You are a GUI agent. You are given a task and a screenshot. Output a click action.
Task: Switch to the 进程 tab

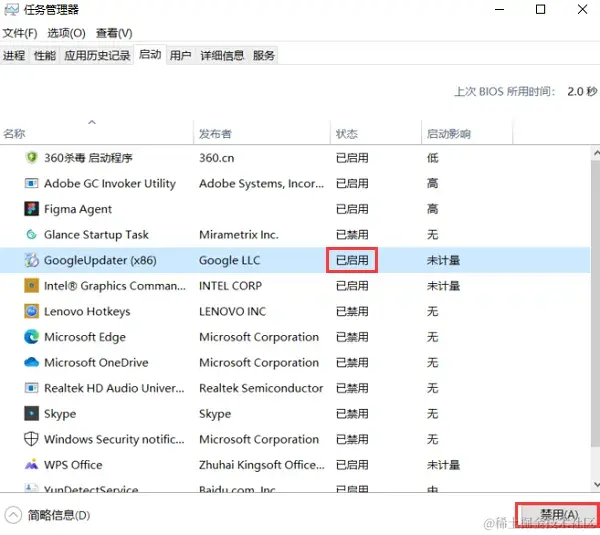pyautogui.click(x=14, y=56)
